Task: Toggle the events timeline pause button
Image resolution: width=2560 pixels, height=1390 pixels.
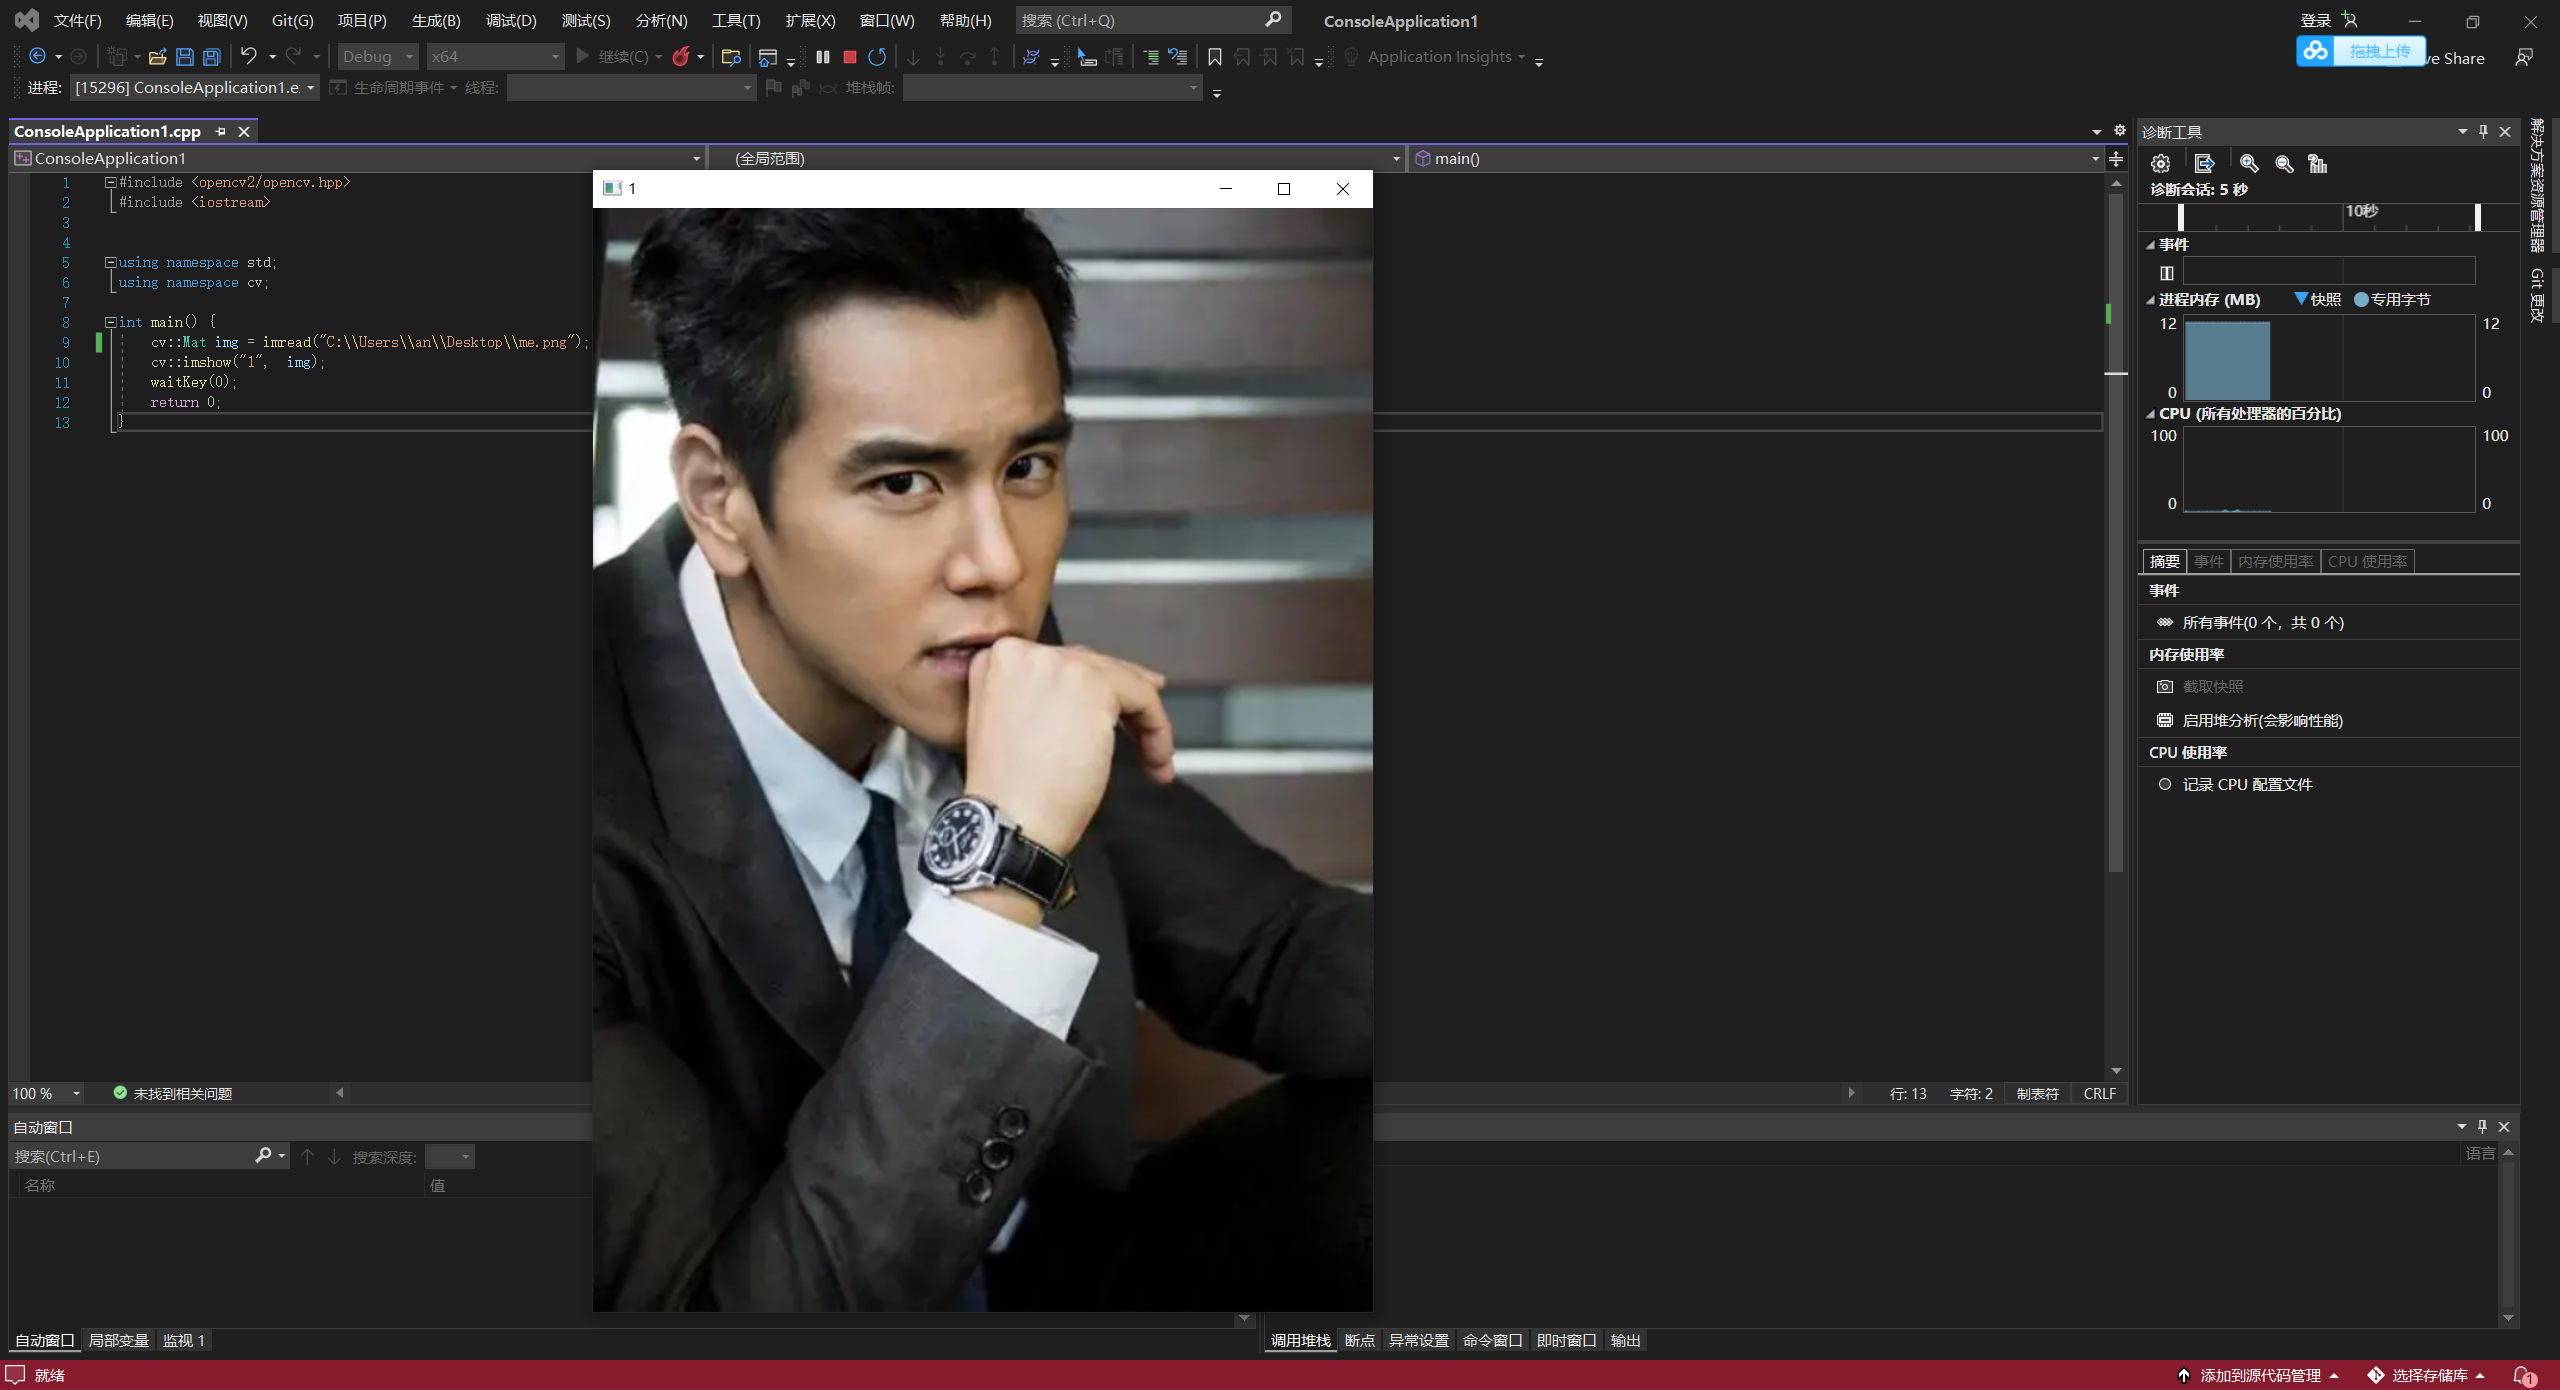Action: [2167, 273]
